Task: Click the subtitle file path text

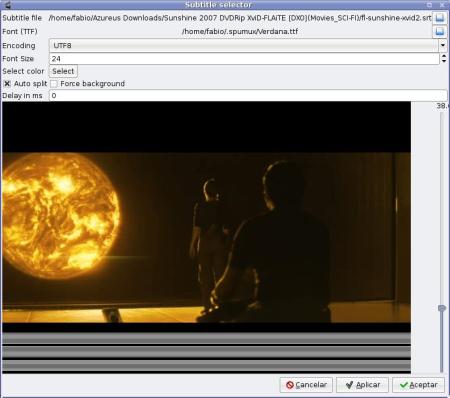Action: [240, 18]
